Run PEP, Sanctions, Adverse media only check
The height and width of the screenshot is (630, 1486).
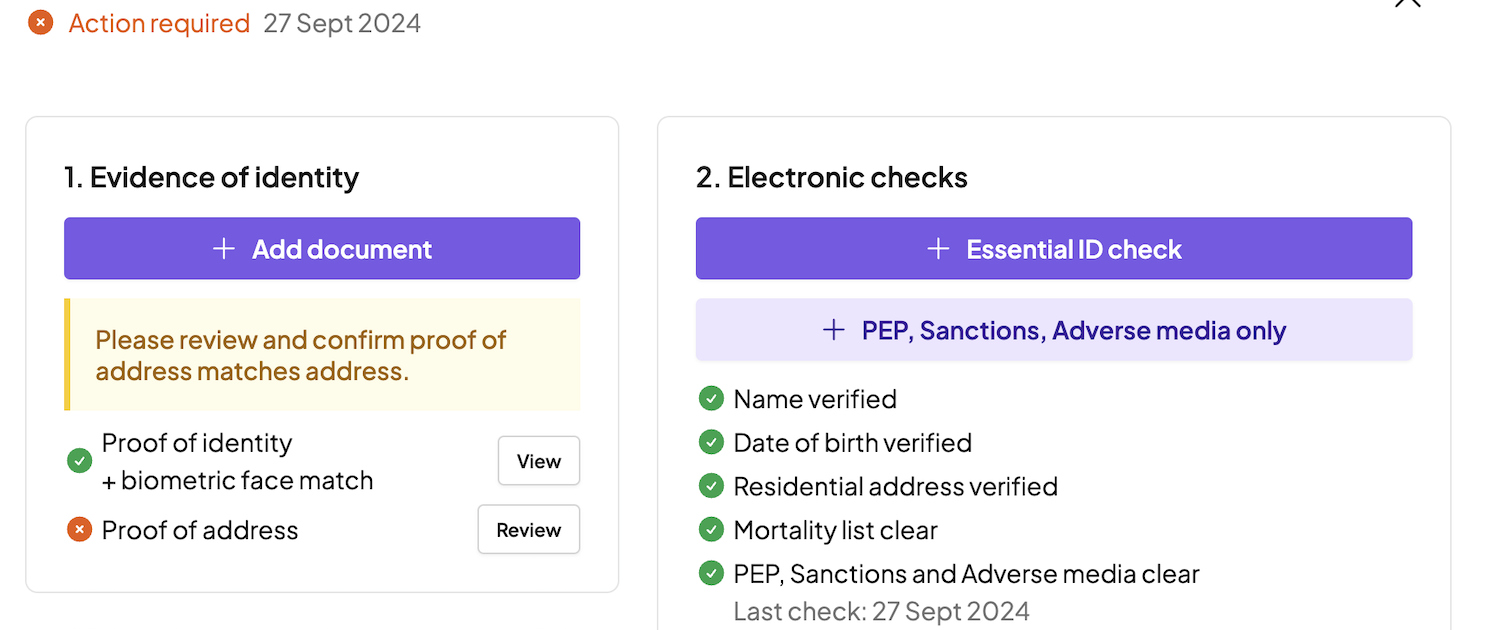1053,330
